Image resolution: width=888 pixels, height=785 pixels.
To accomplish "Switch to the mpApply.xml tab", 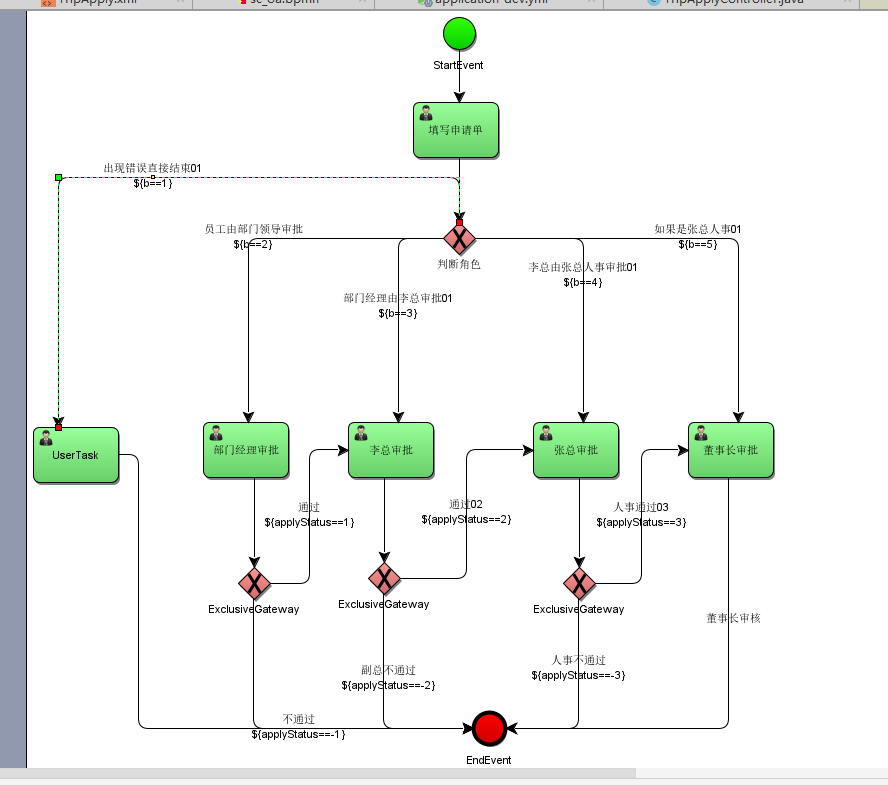I will tap(110, 3).
